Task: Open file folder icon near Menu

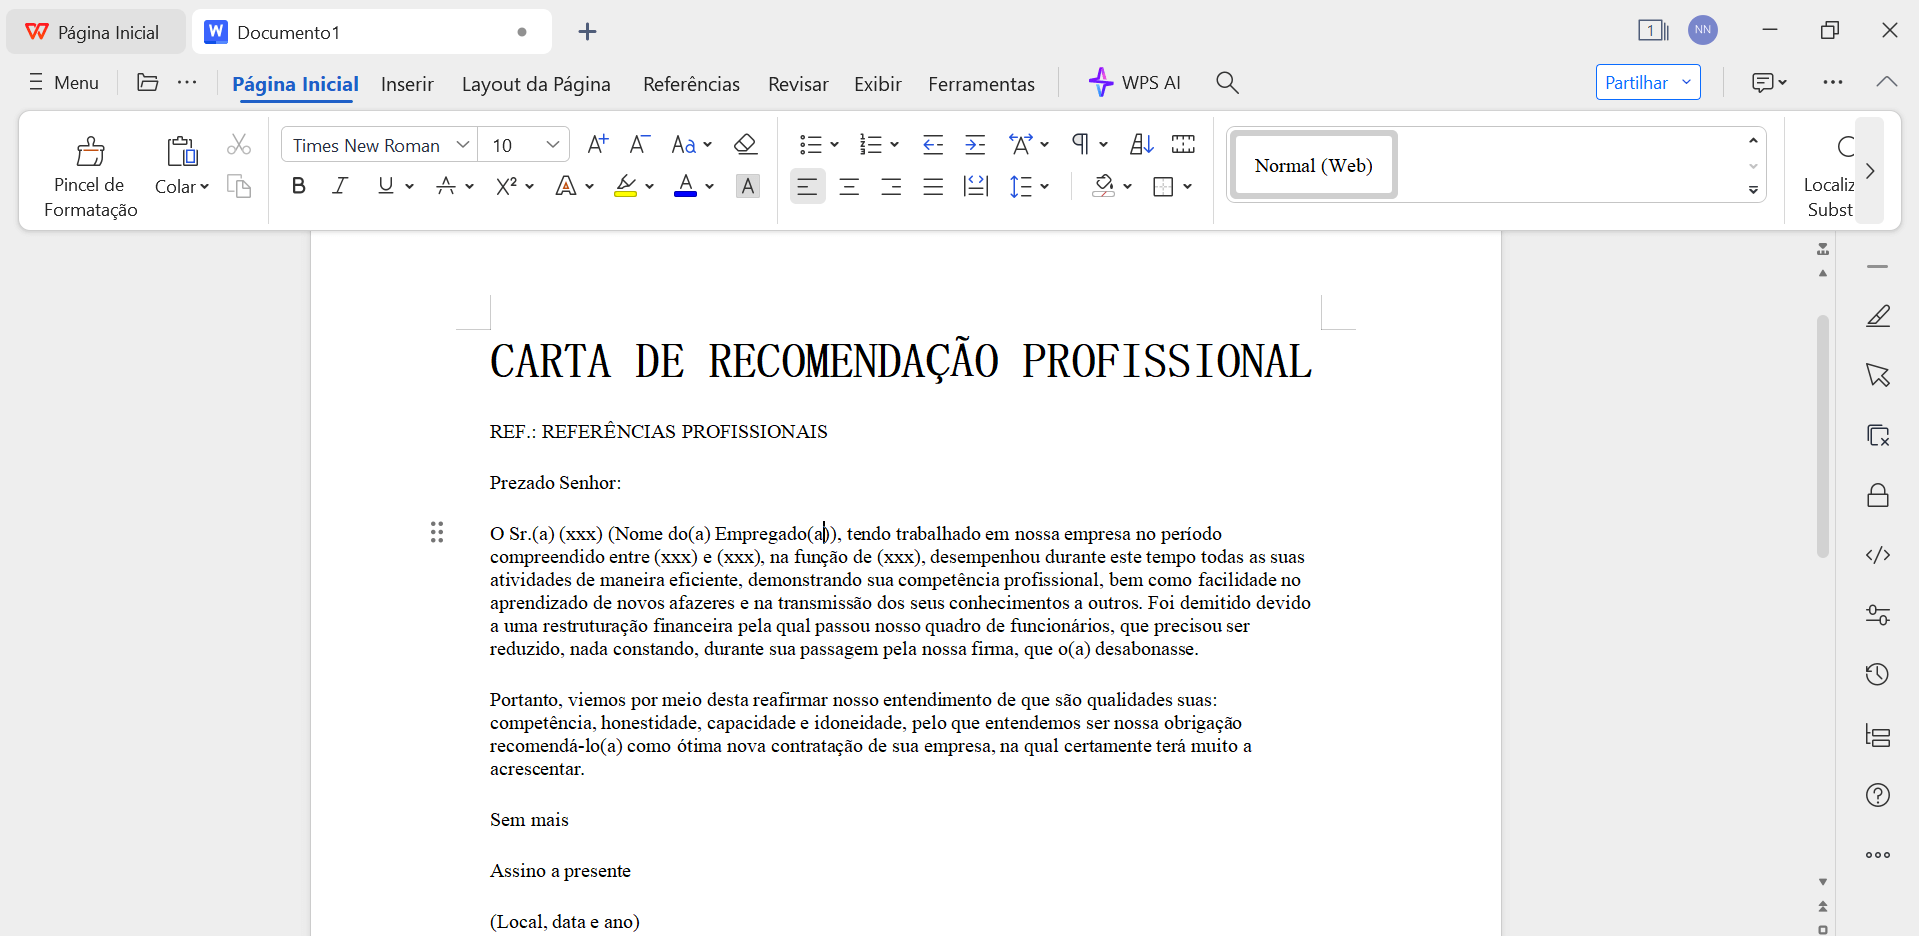Action: (147, 82)
